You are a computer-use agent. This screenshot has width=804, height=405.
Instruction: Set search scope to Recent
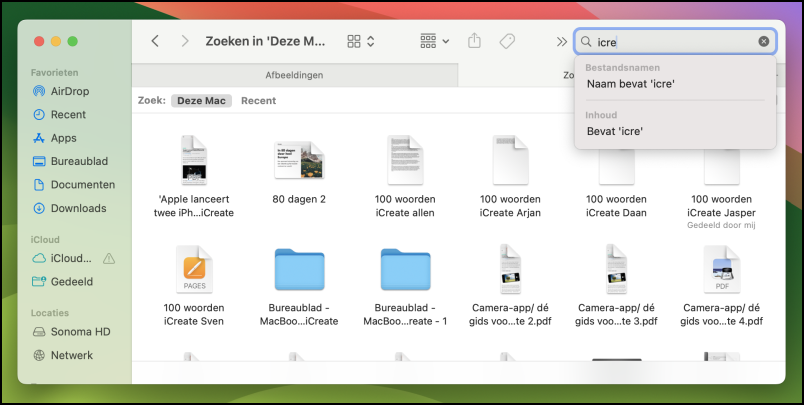pyautogui.click(x=258, y=100)
